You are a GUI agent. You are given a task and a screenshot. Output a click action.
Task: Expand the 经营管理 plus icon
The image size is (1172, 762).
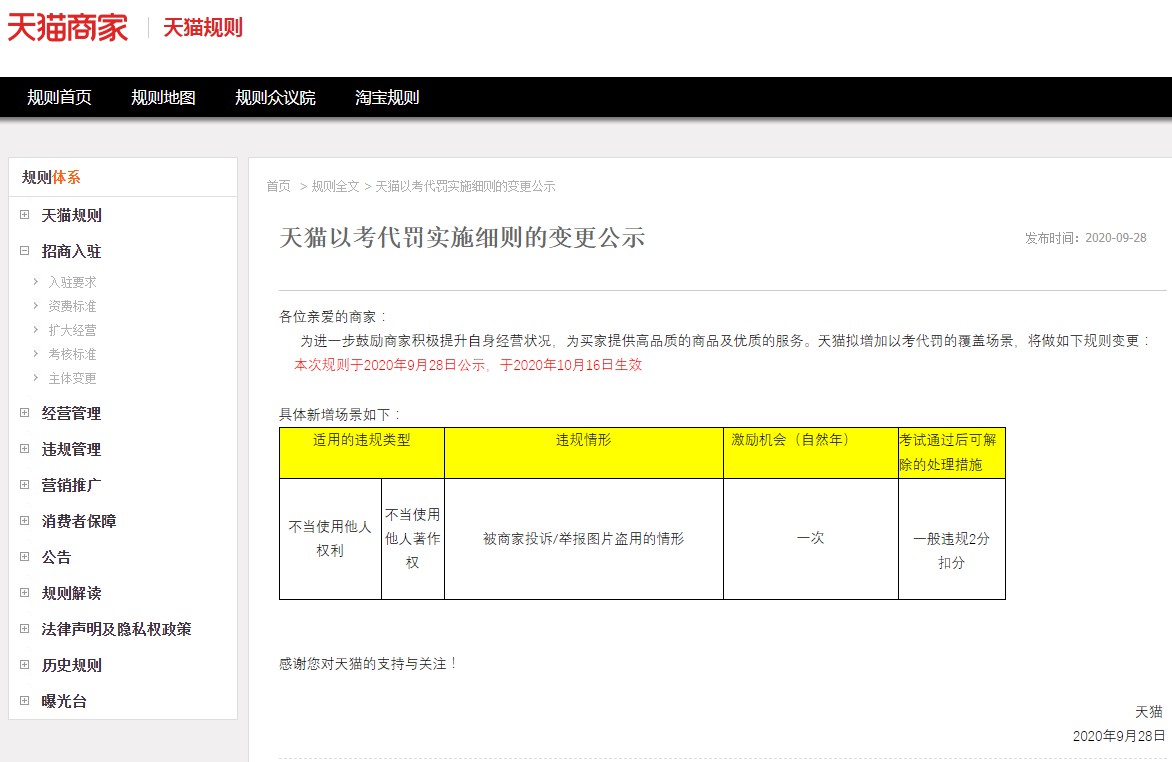(25, 413)
